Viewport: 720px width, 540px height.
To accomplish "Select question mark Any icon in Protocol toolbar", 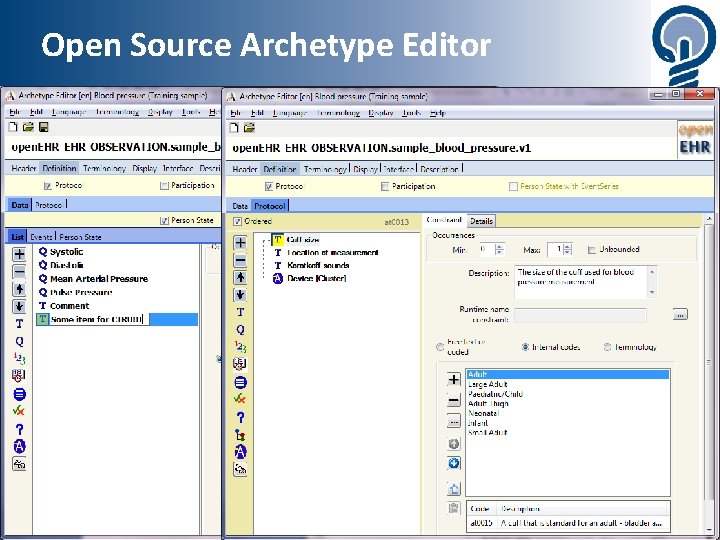I will click(240, 417).
